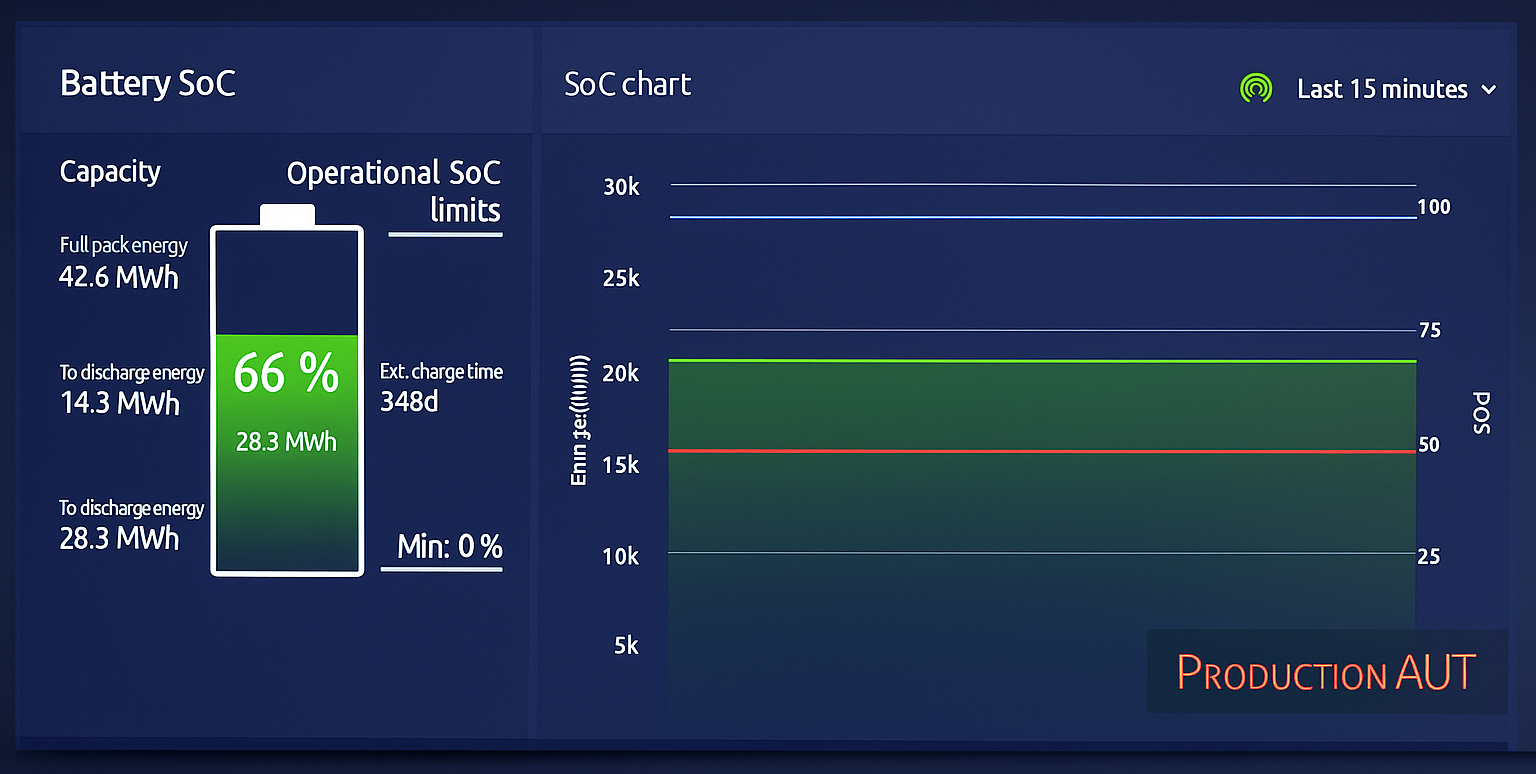Screen dimensions: 1536x774
Task: Click the Min: 0 % limit value
Action: click(x=449, y=547)
